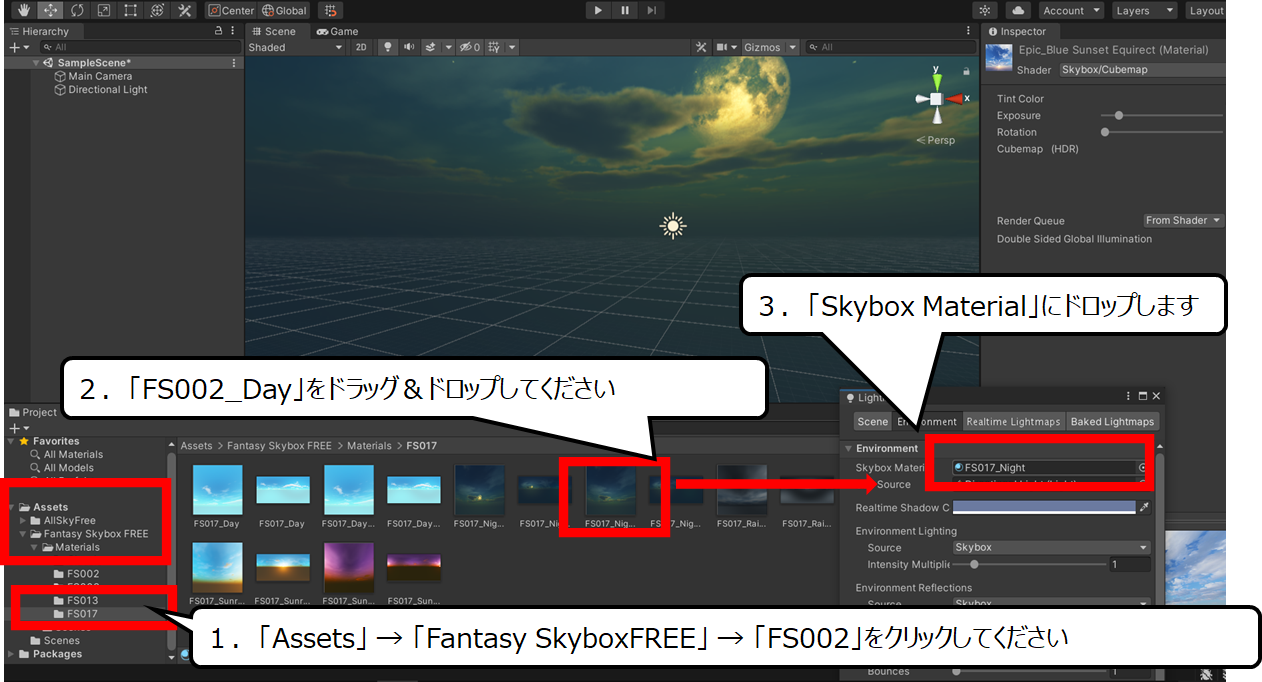Click the Skybox Material object picker circle
Screen dimensions: 1262x682
pos(1142,467)
